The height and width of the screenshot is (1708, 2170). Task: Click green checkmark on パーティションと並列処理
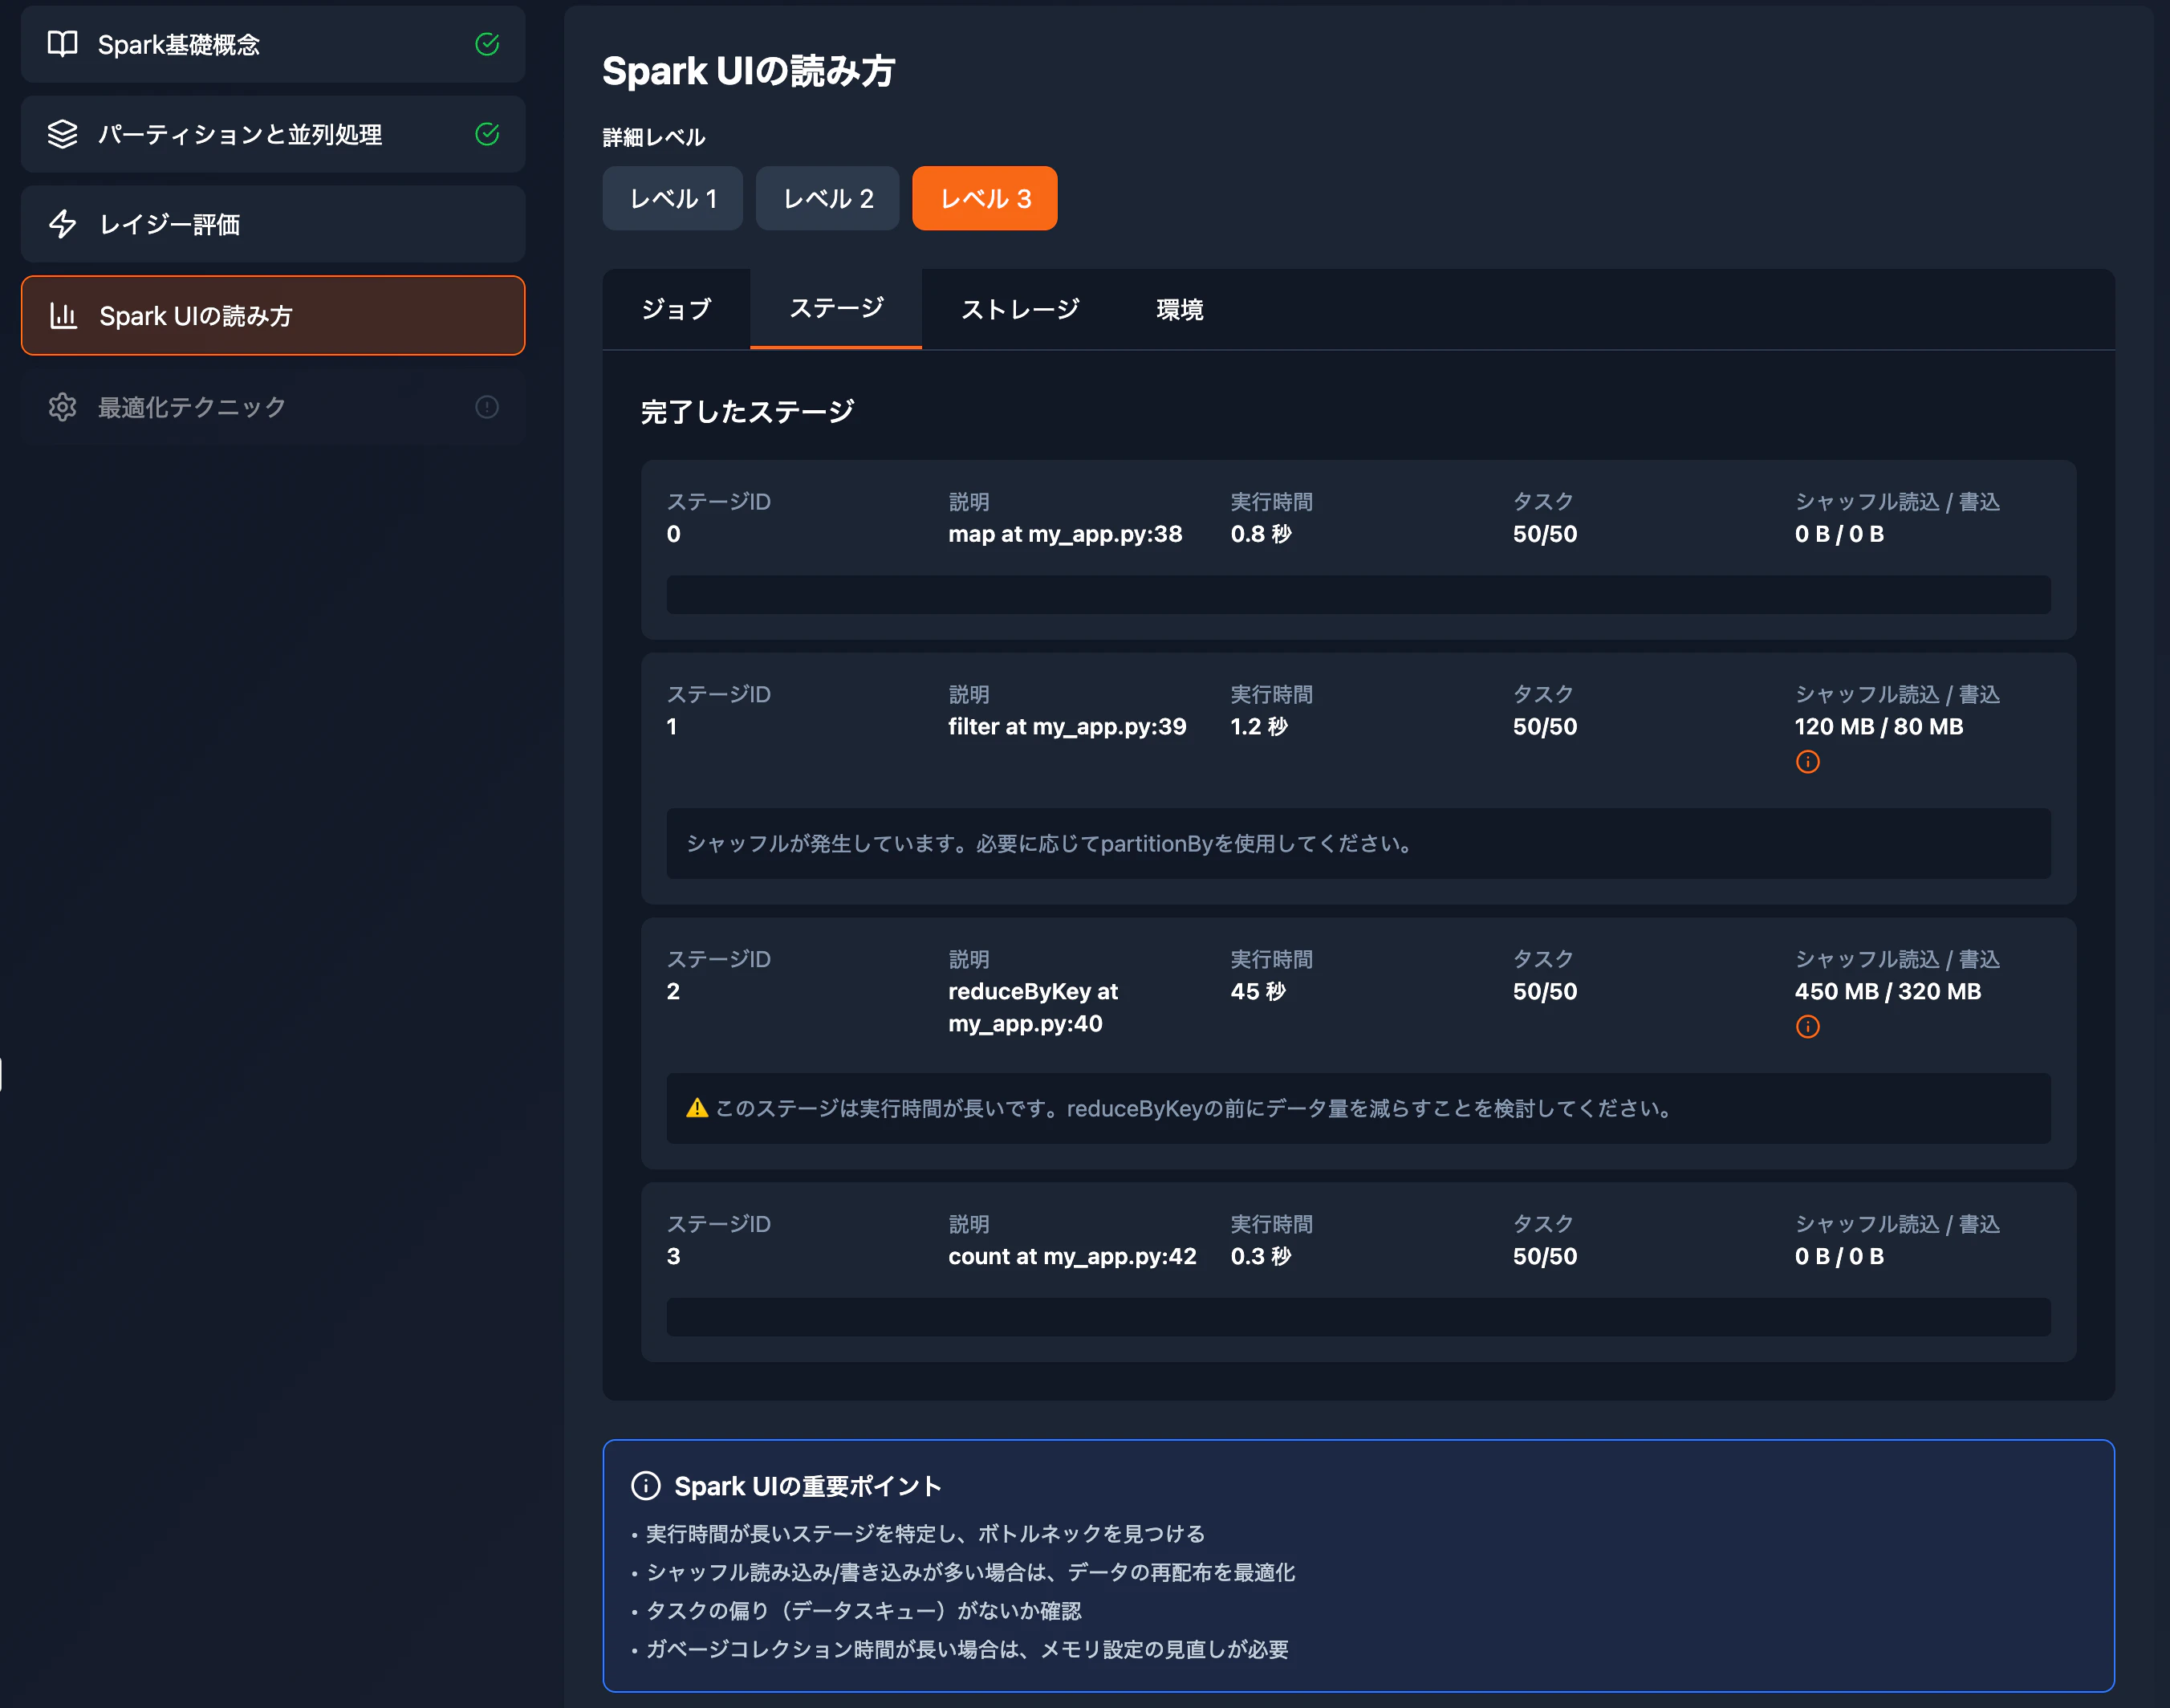tap(487, 134)
